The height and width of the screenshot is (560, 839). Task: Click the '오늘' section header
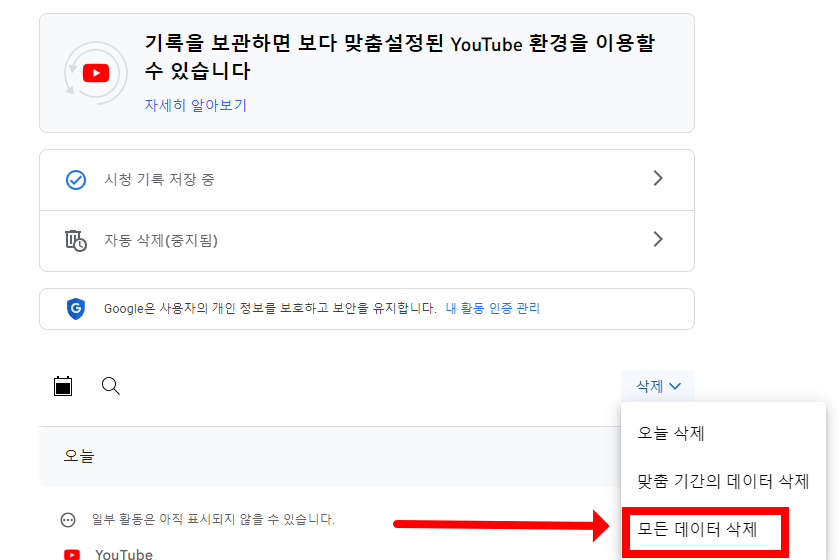click(79, 456)
